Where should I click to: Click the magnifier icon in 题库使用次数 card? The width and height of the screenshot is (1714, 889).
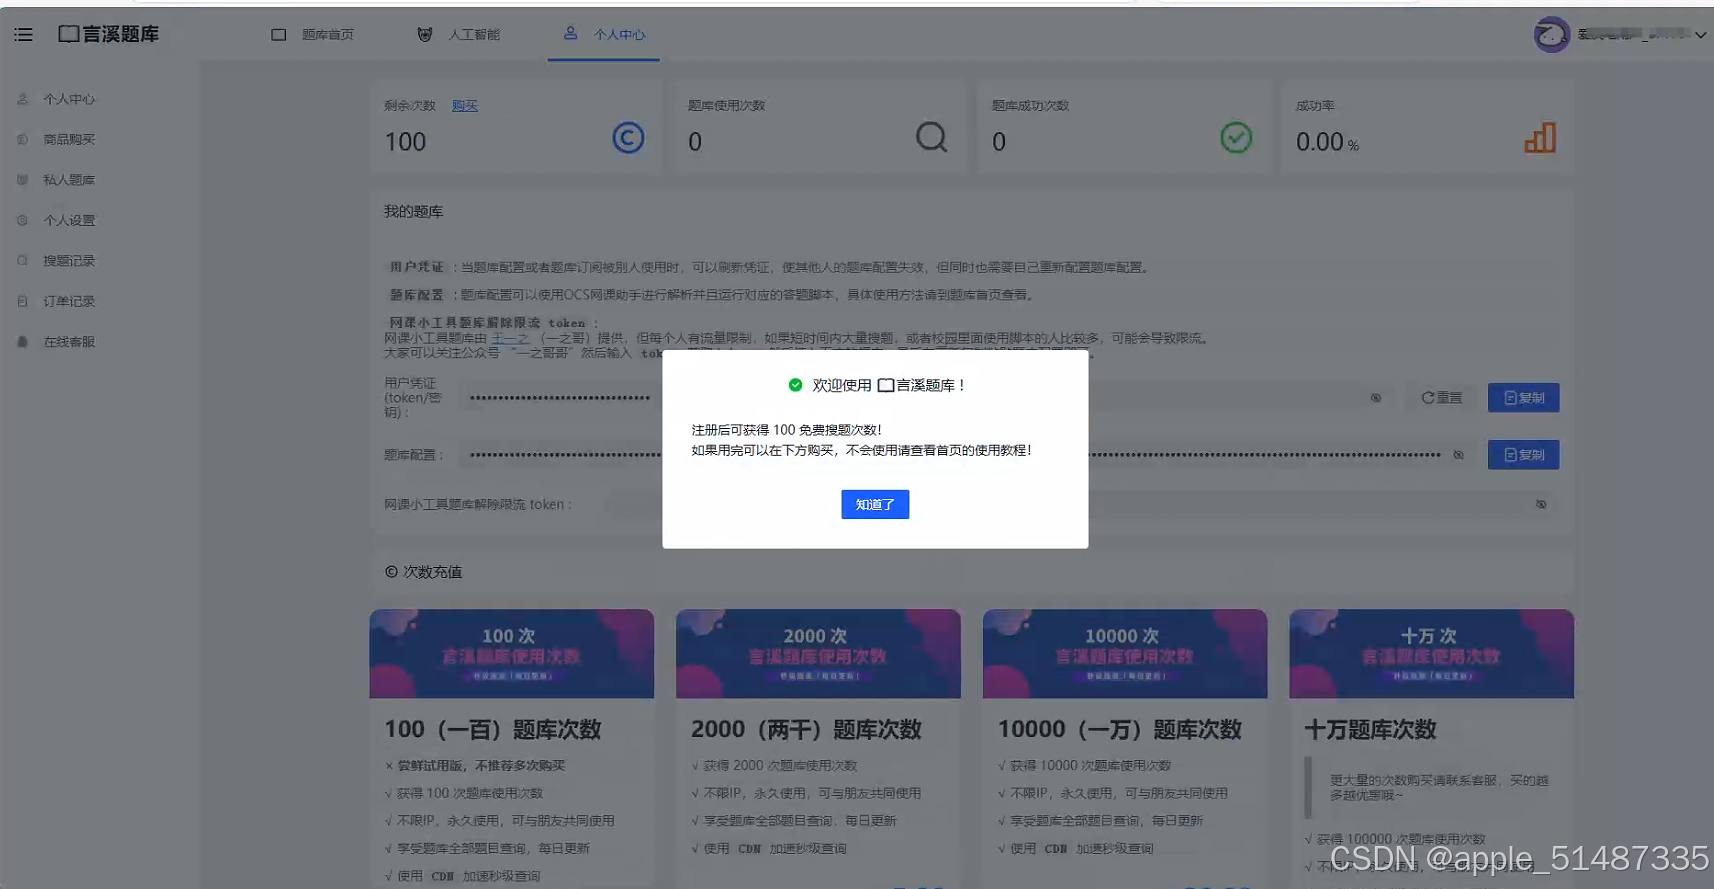coord(931,138)
